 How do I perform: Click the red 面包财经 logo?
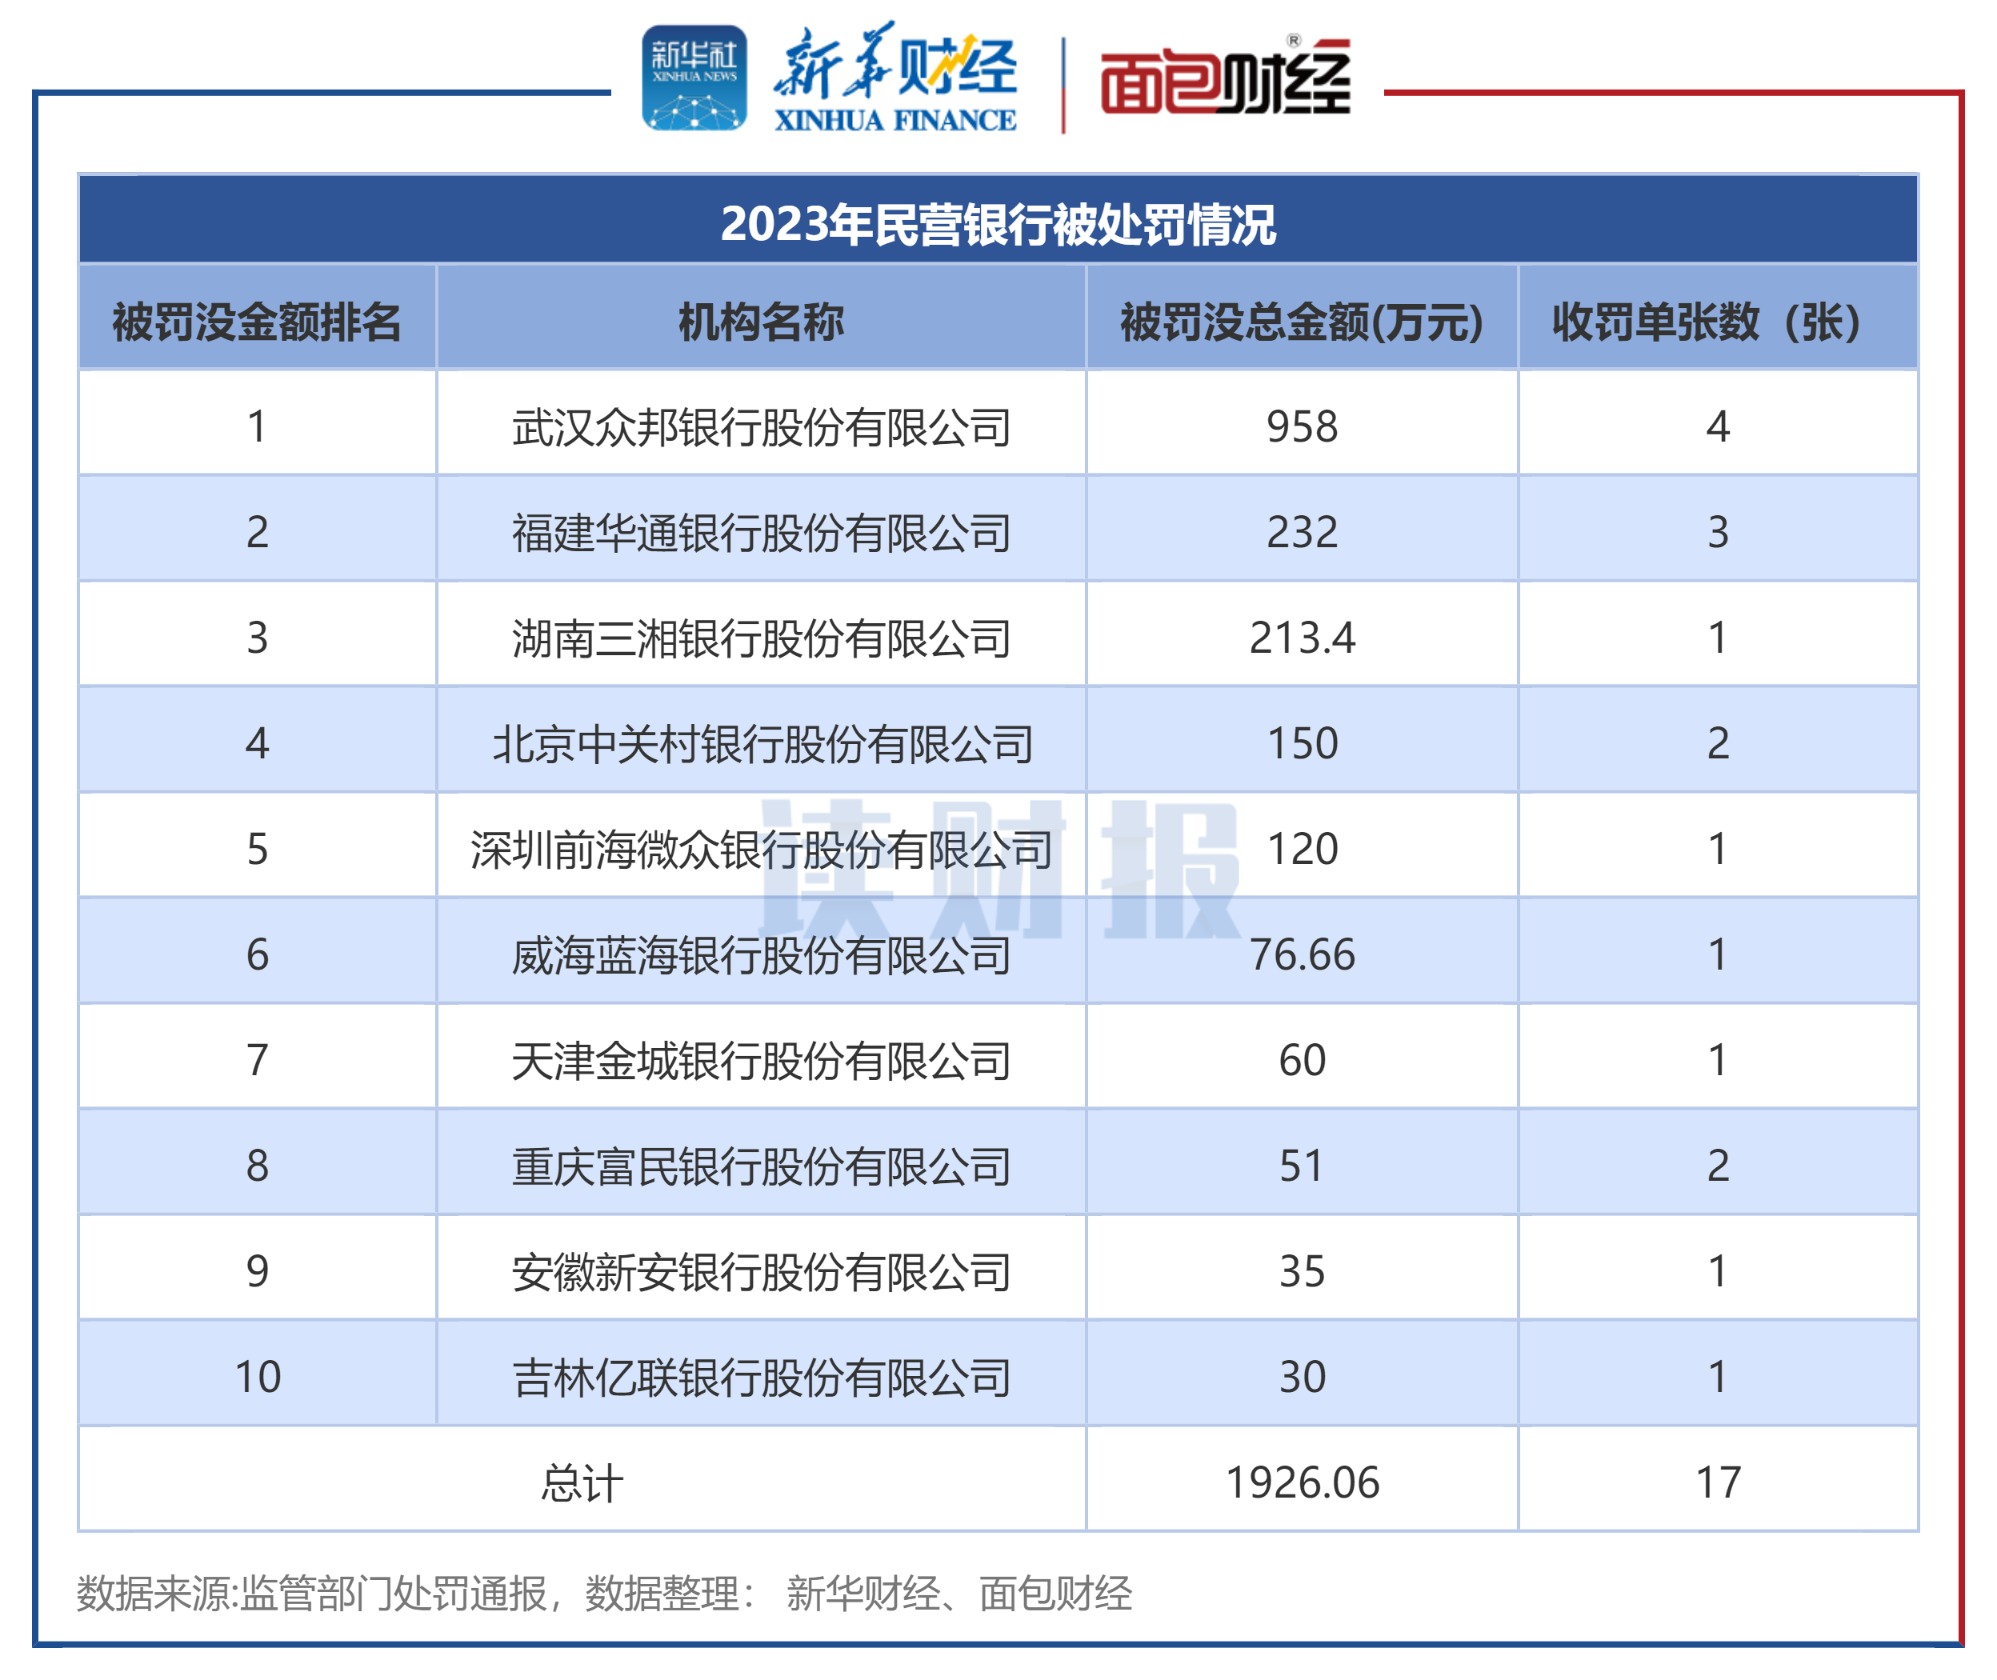pyautogui.click(x=1225, y=79)
